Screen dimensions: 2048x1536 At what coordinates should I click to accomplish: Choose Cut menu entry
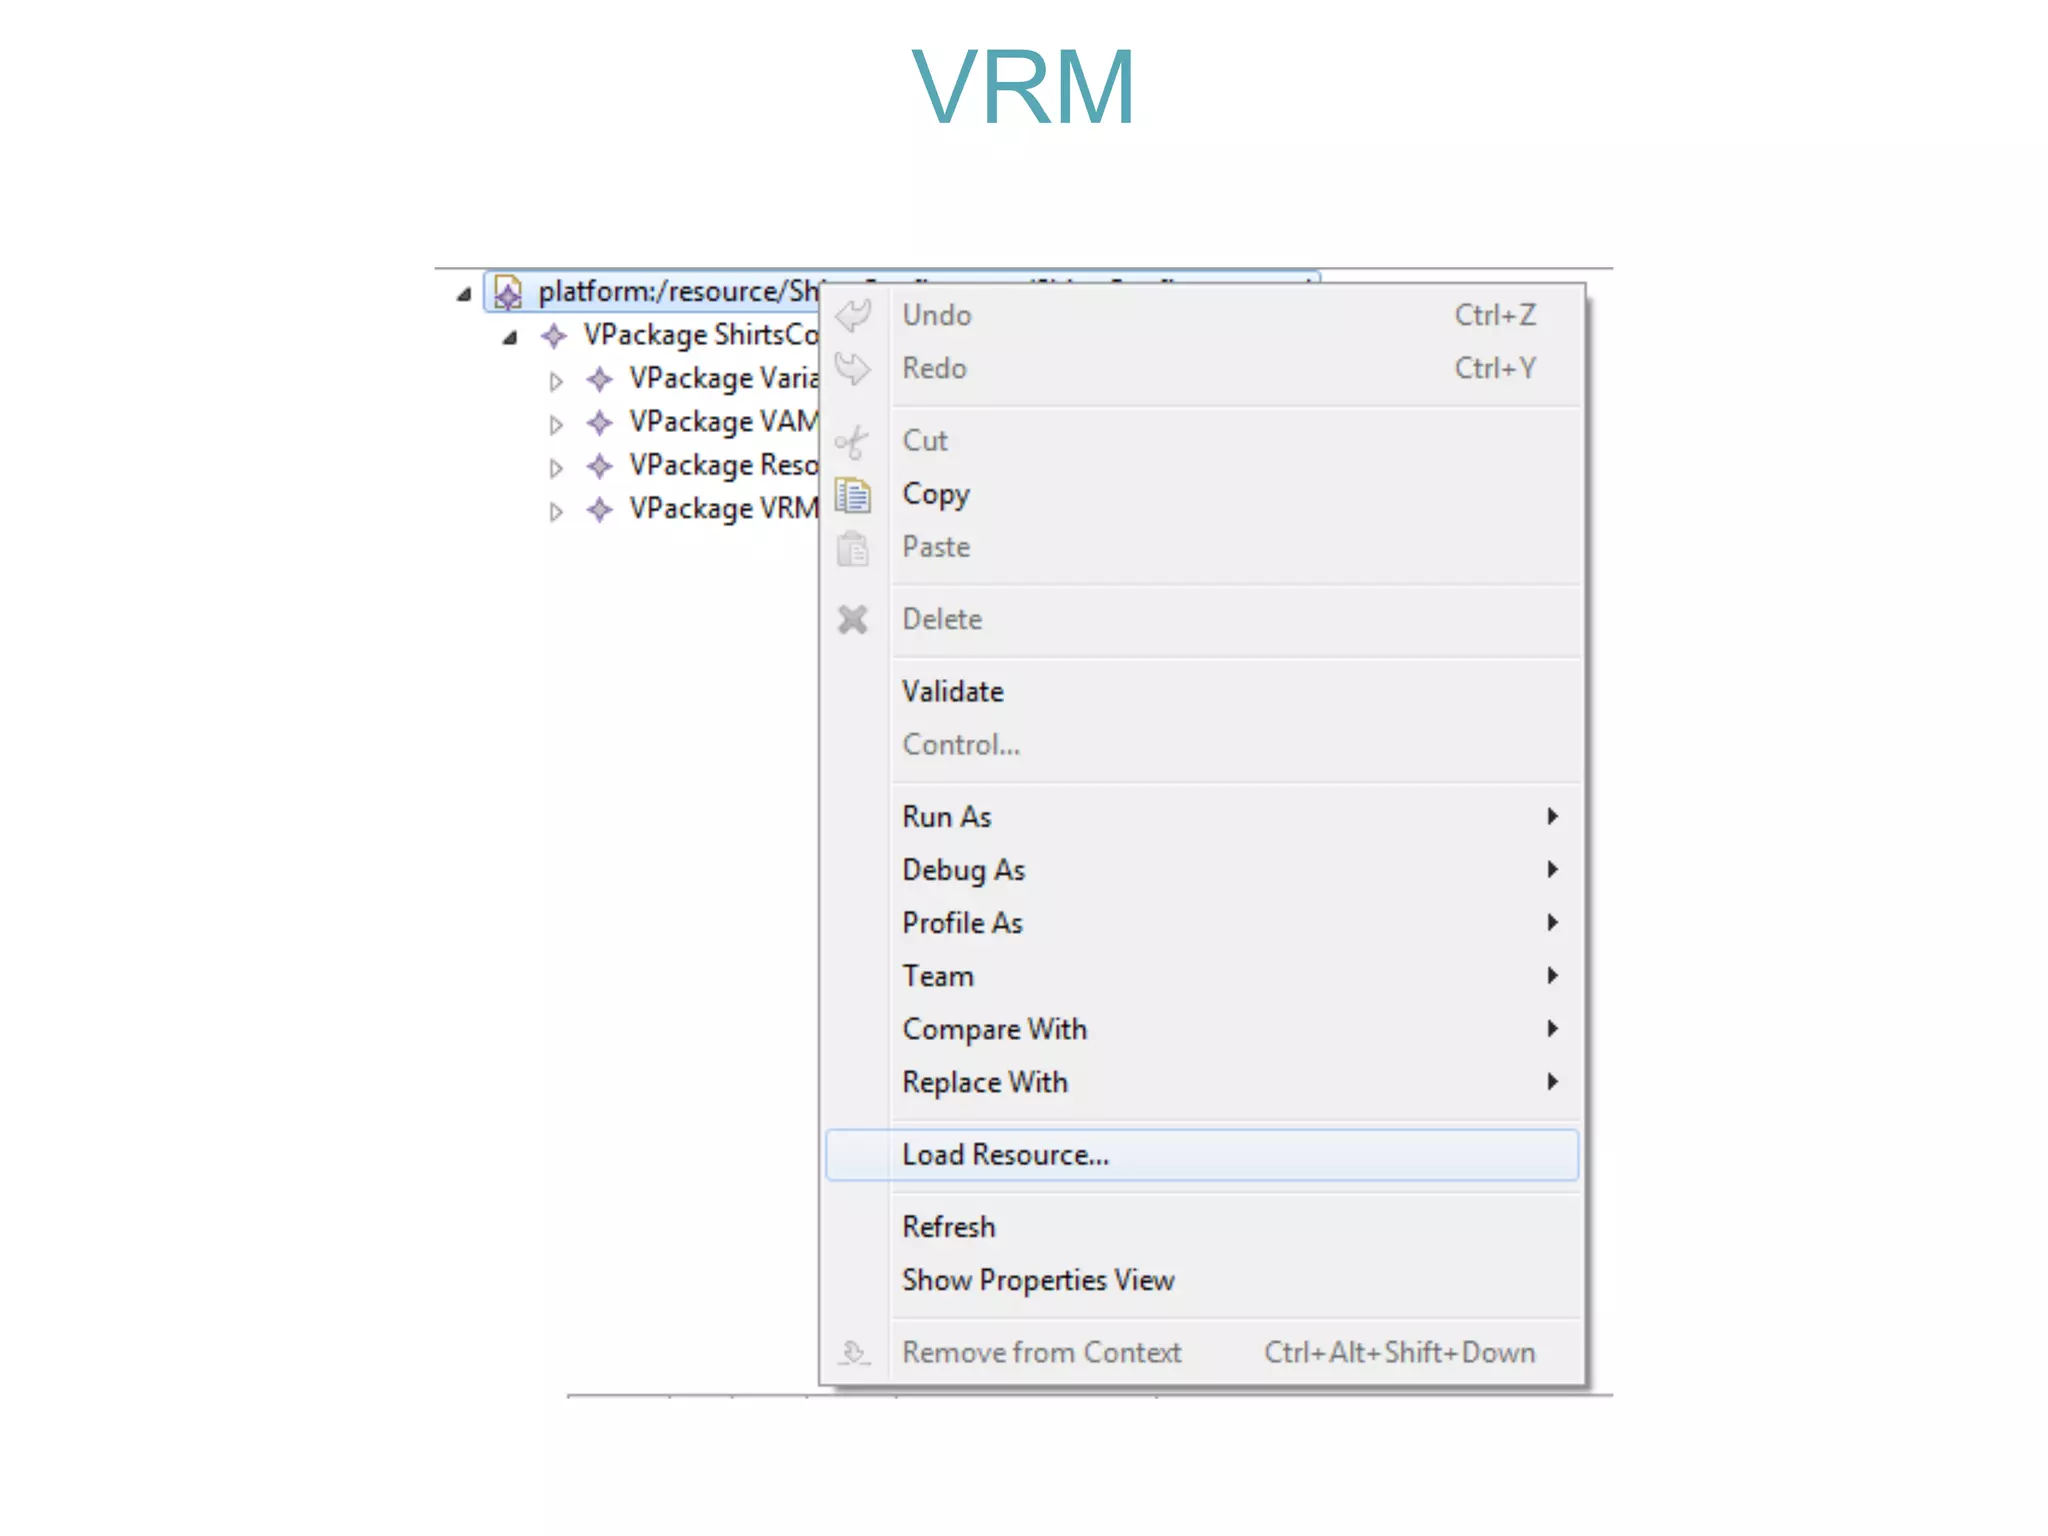[x=1202, y=441]
